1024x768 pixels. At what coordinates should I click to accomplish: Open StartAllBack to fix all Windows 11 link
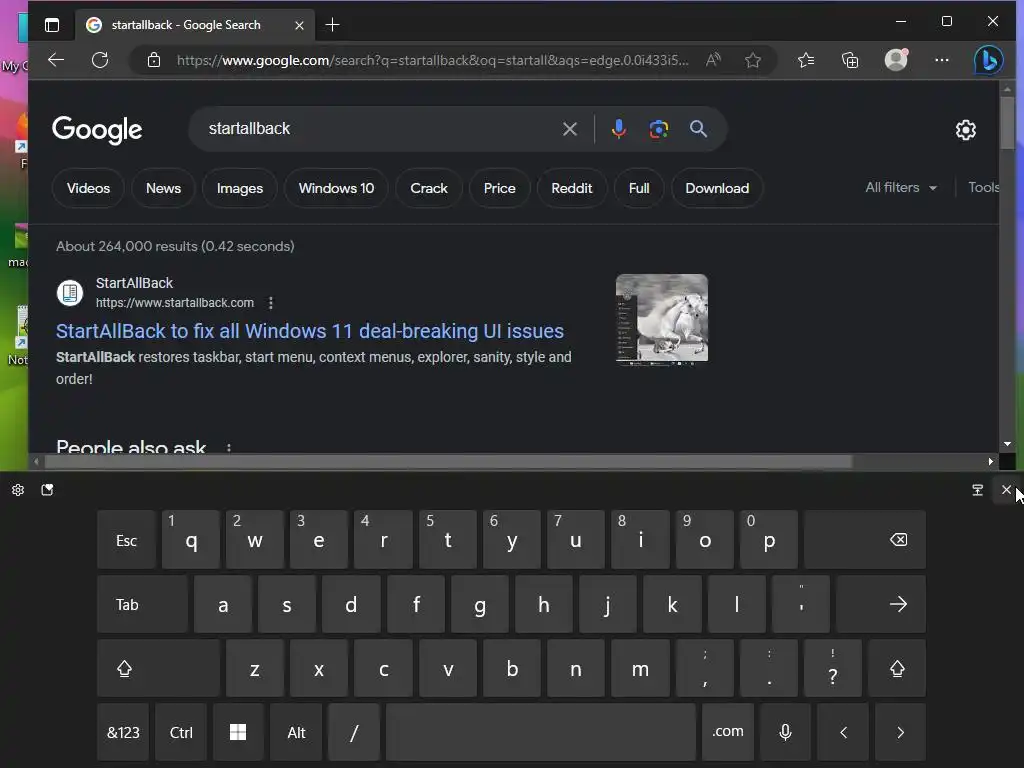(x=310, y=331)
